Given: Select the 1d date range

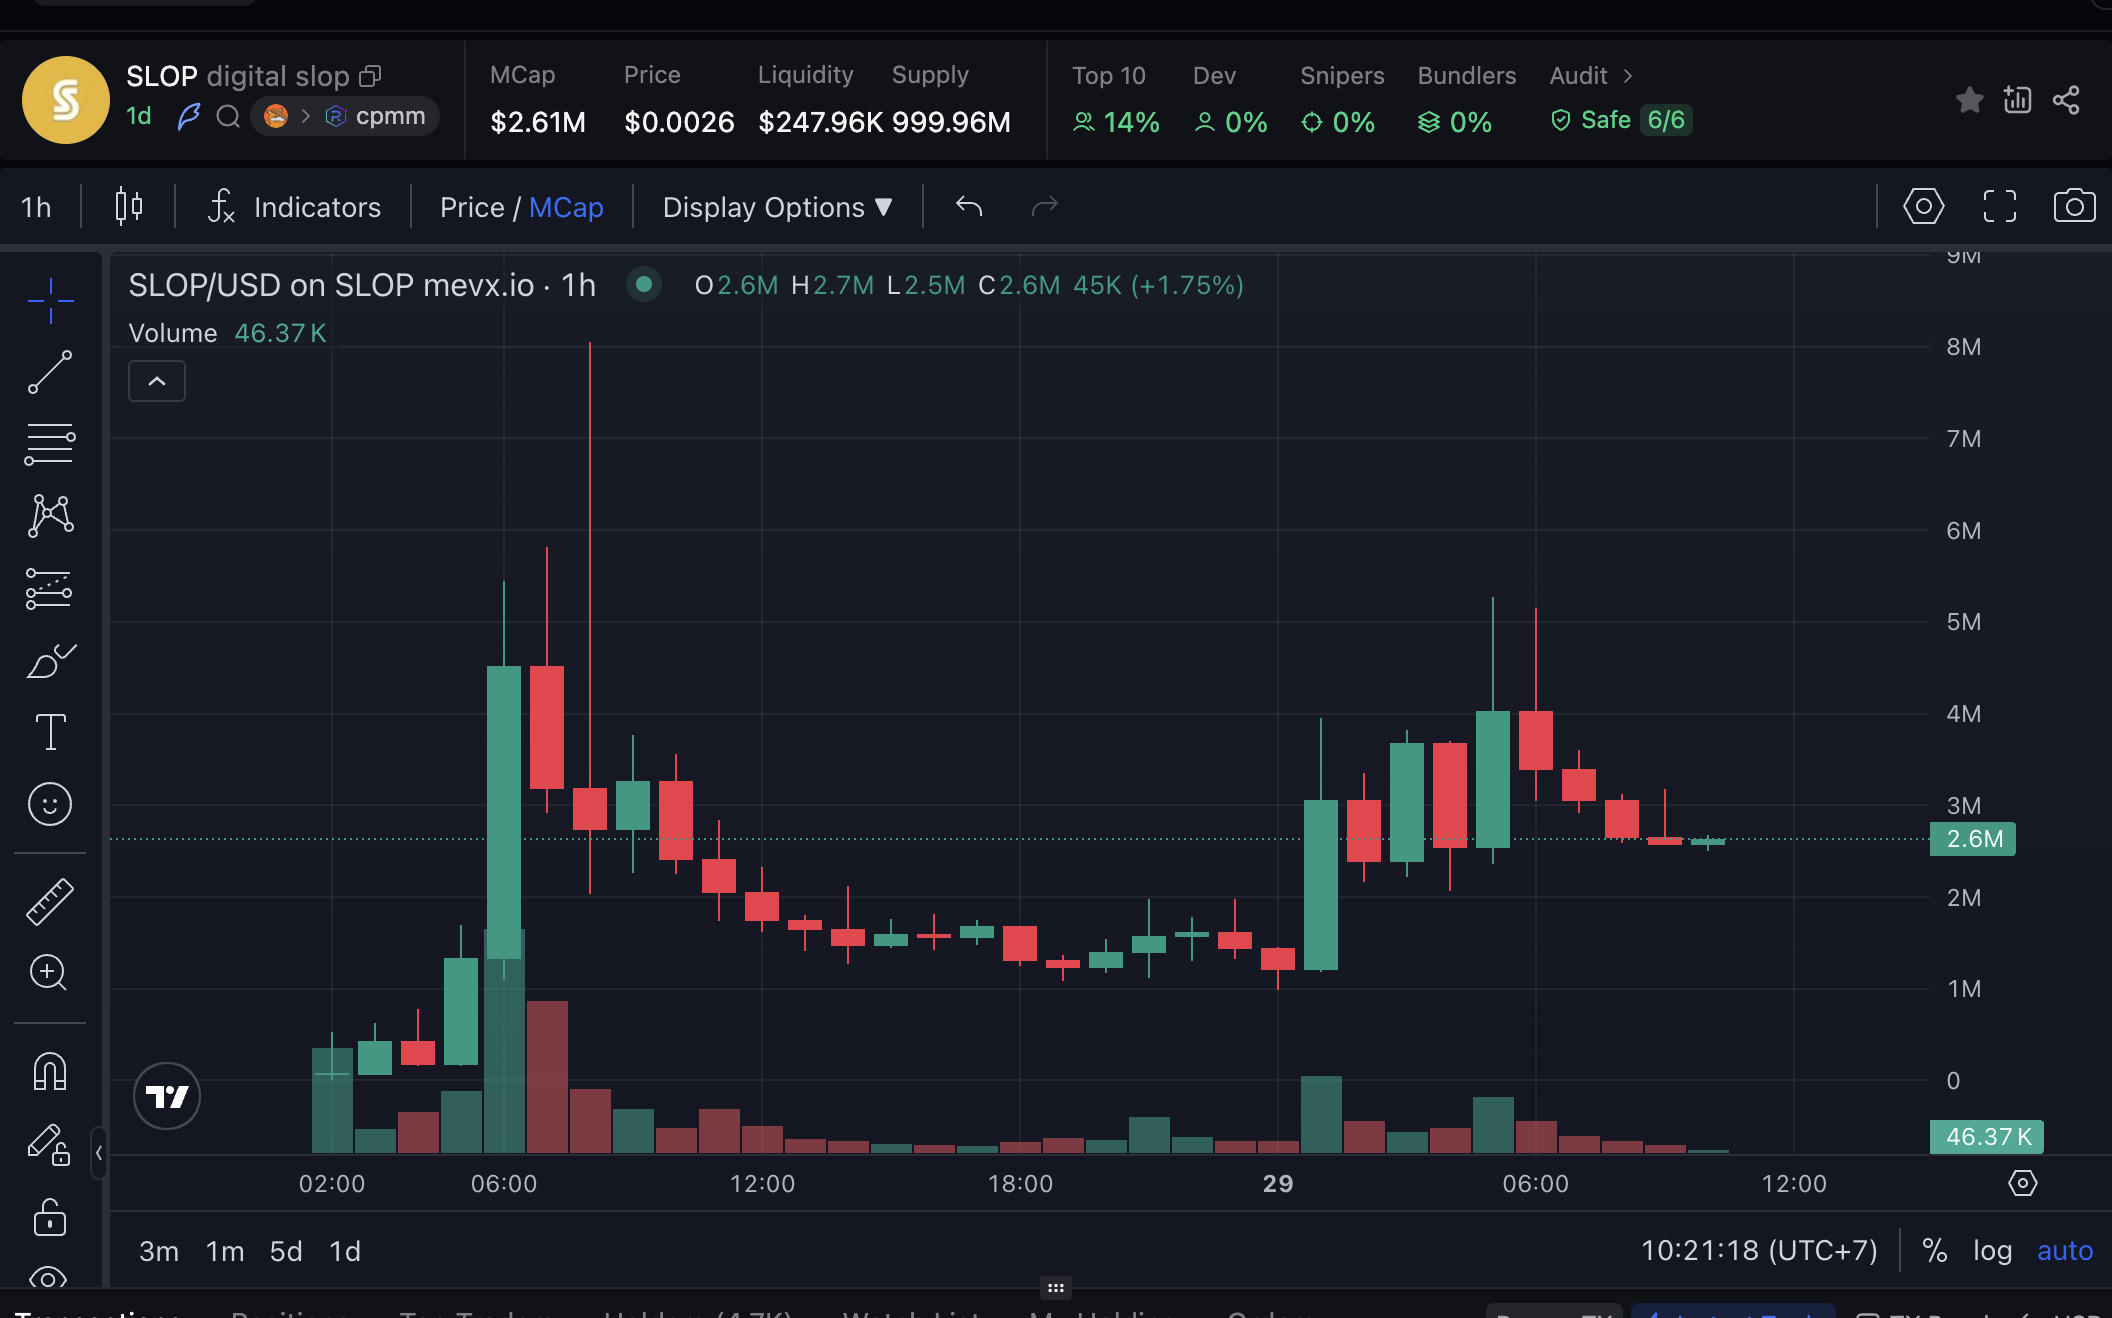Looking at the screenshot, I should coord(345,1251).
